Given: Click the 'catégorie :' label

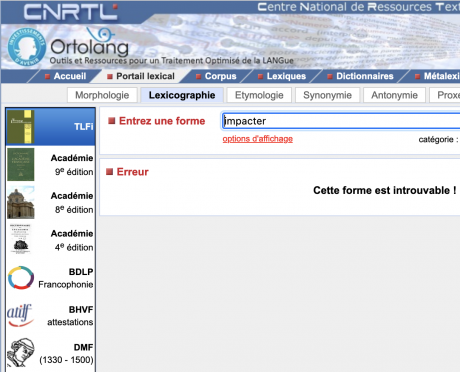Looking at the screenshot, I should tap(438, 140).
